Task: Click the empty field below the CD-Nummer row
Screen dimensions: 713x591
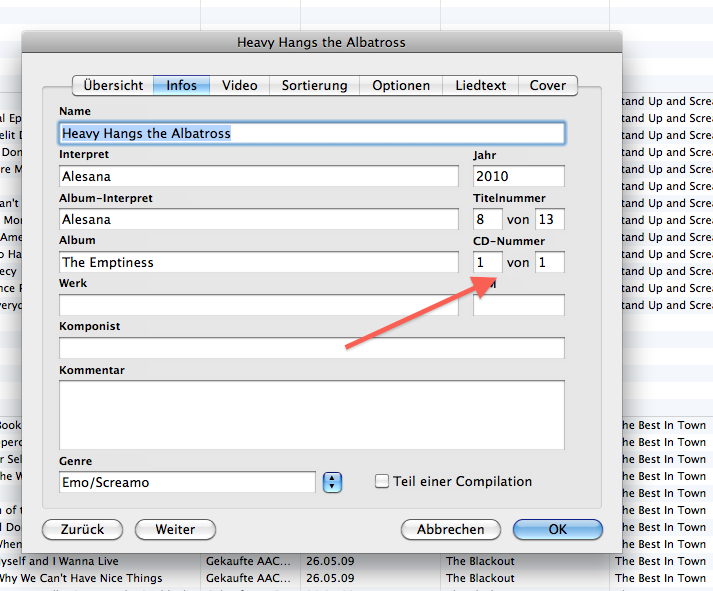Action: (x=519, y=305)
